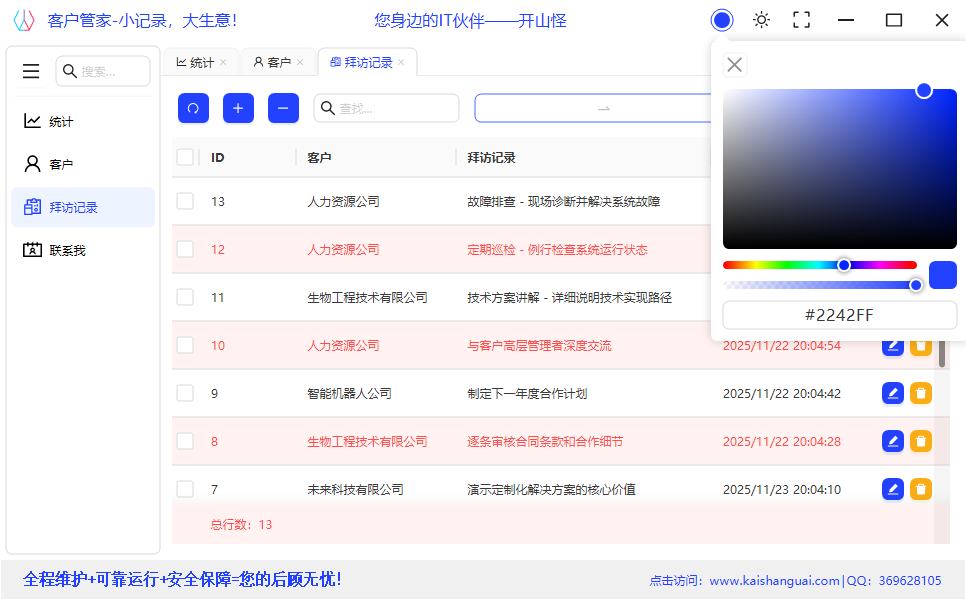Open 联系我 in the sidebar
Image resolution: width=966 pixels, height=600 pixels.
(83, 250)
